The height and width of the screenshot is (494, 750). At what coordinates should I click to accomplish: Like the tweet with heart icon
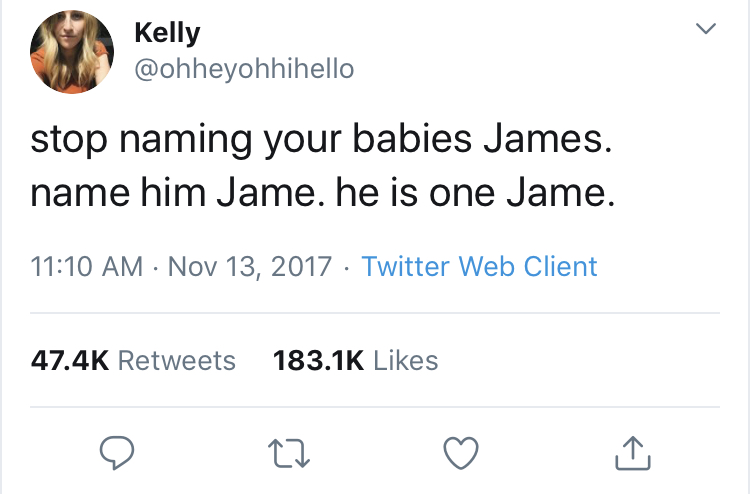click(x=460, y=454)
